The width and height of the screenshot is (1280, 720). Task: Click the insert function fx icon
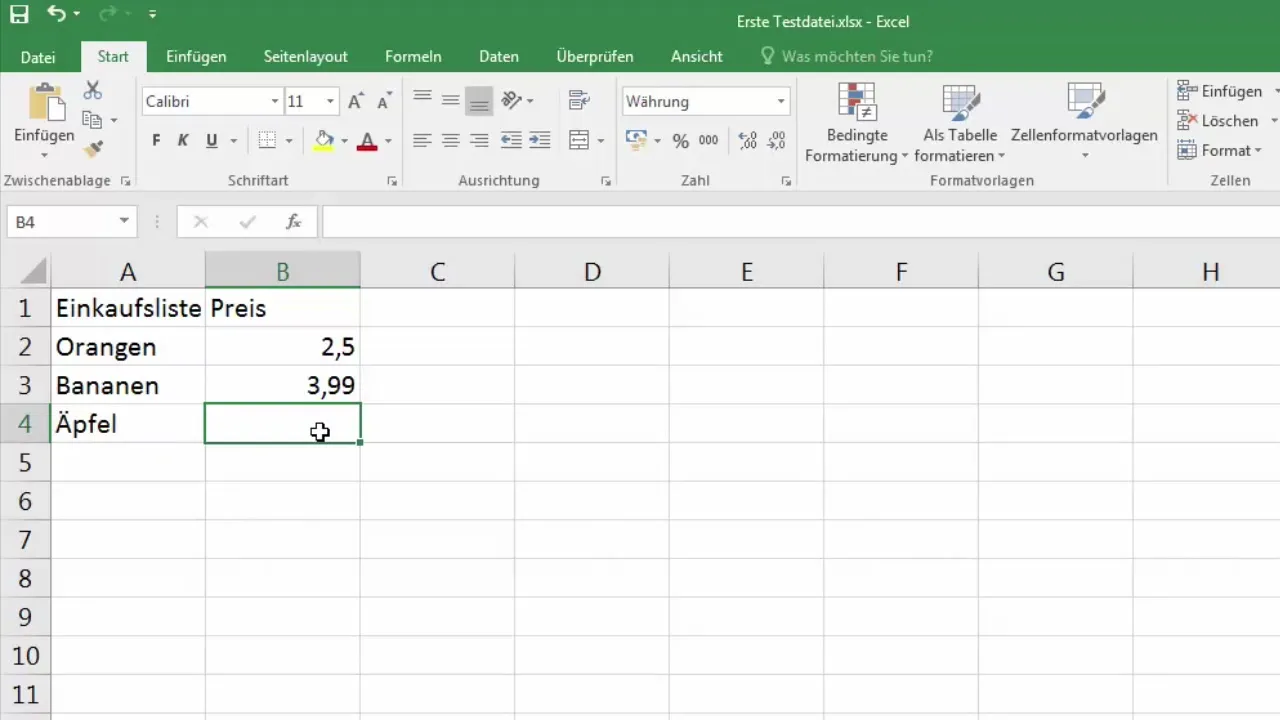point(293,222)
